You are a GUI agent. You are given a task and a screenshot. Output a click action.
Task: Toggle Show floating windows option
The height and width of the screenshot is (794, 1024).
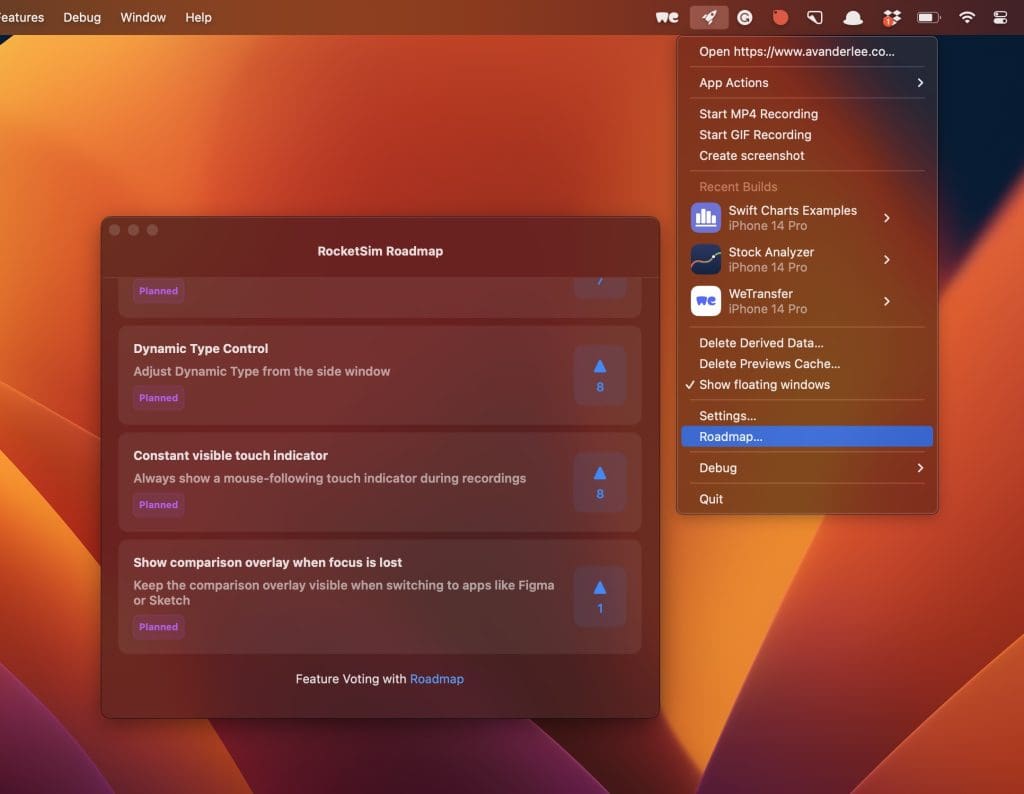pyautogui.click(x=807, y=385)
